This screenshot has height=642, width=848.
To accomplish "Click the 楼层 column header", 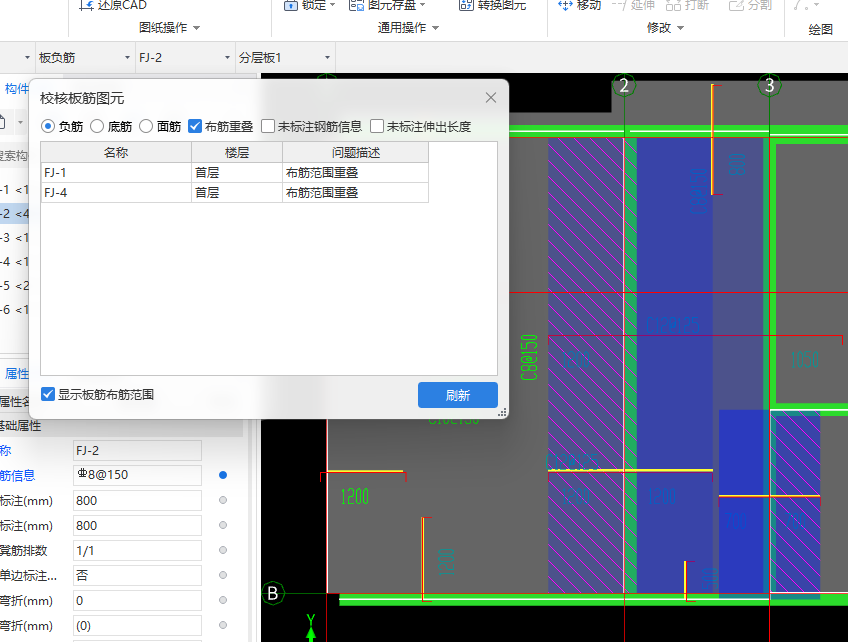I will [x=237, y=153].
